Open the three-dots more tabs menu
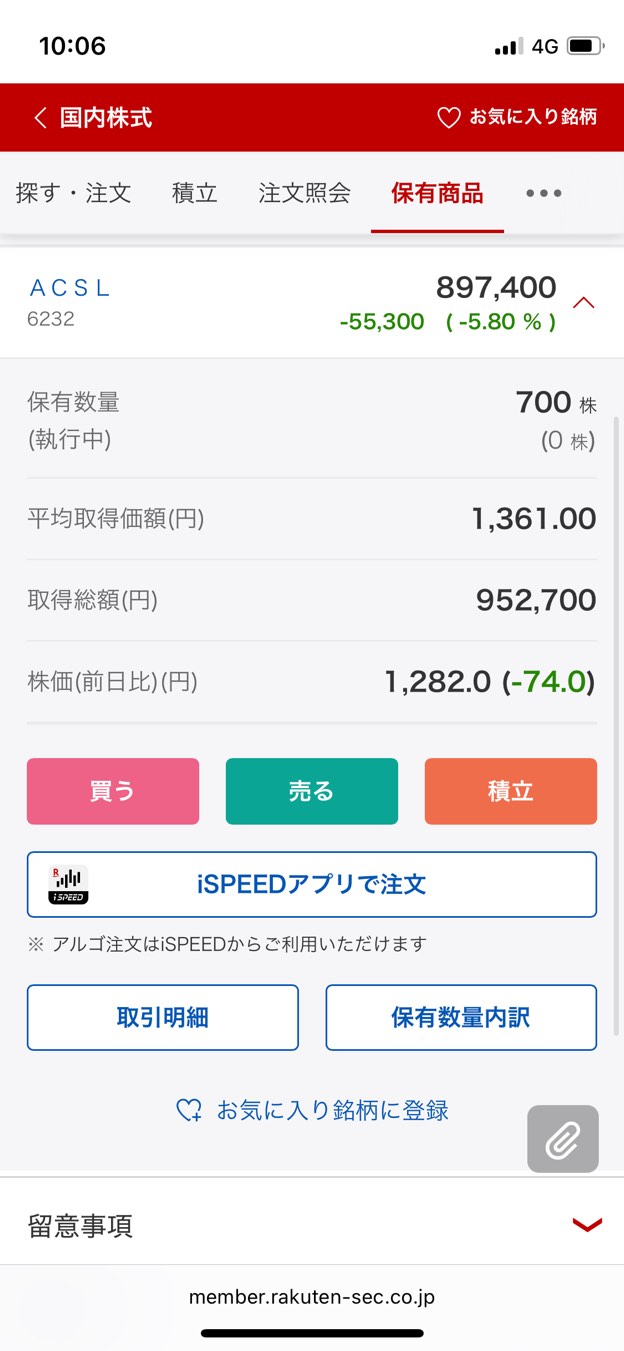Image resolution: width=624 pixels, height=1351 pixels. pos(544,193)
